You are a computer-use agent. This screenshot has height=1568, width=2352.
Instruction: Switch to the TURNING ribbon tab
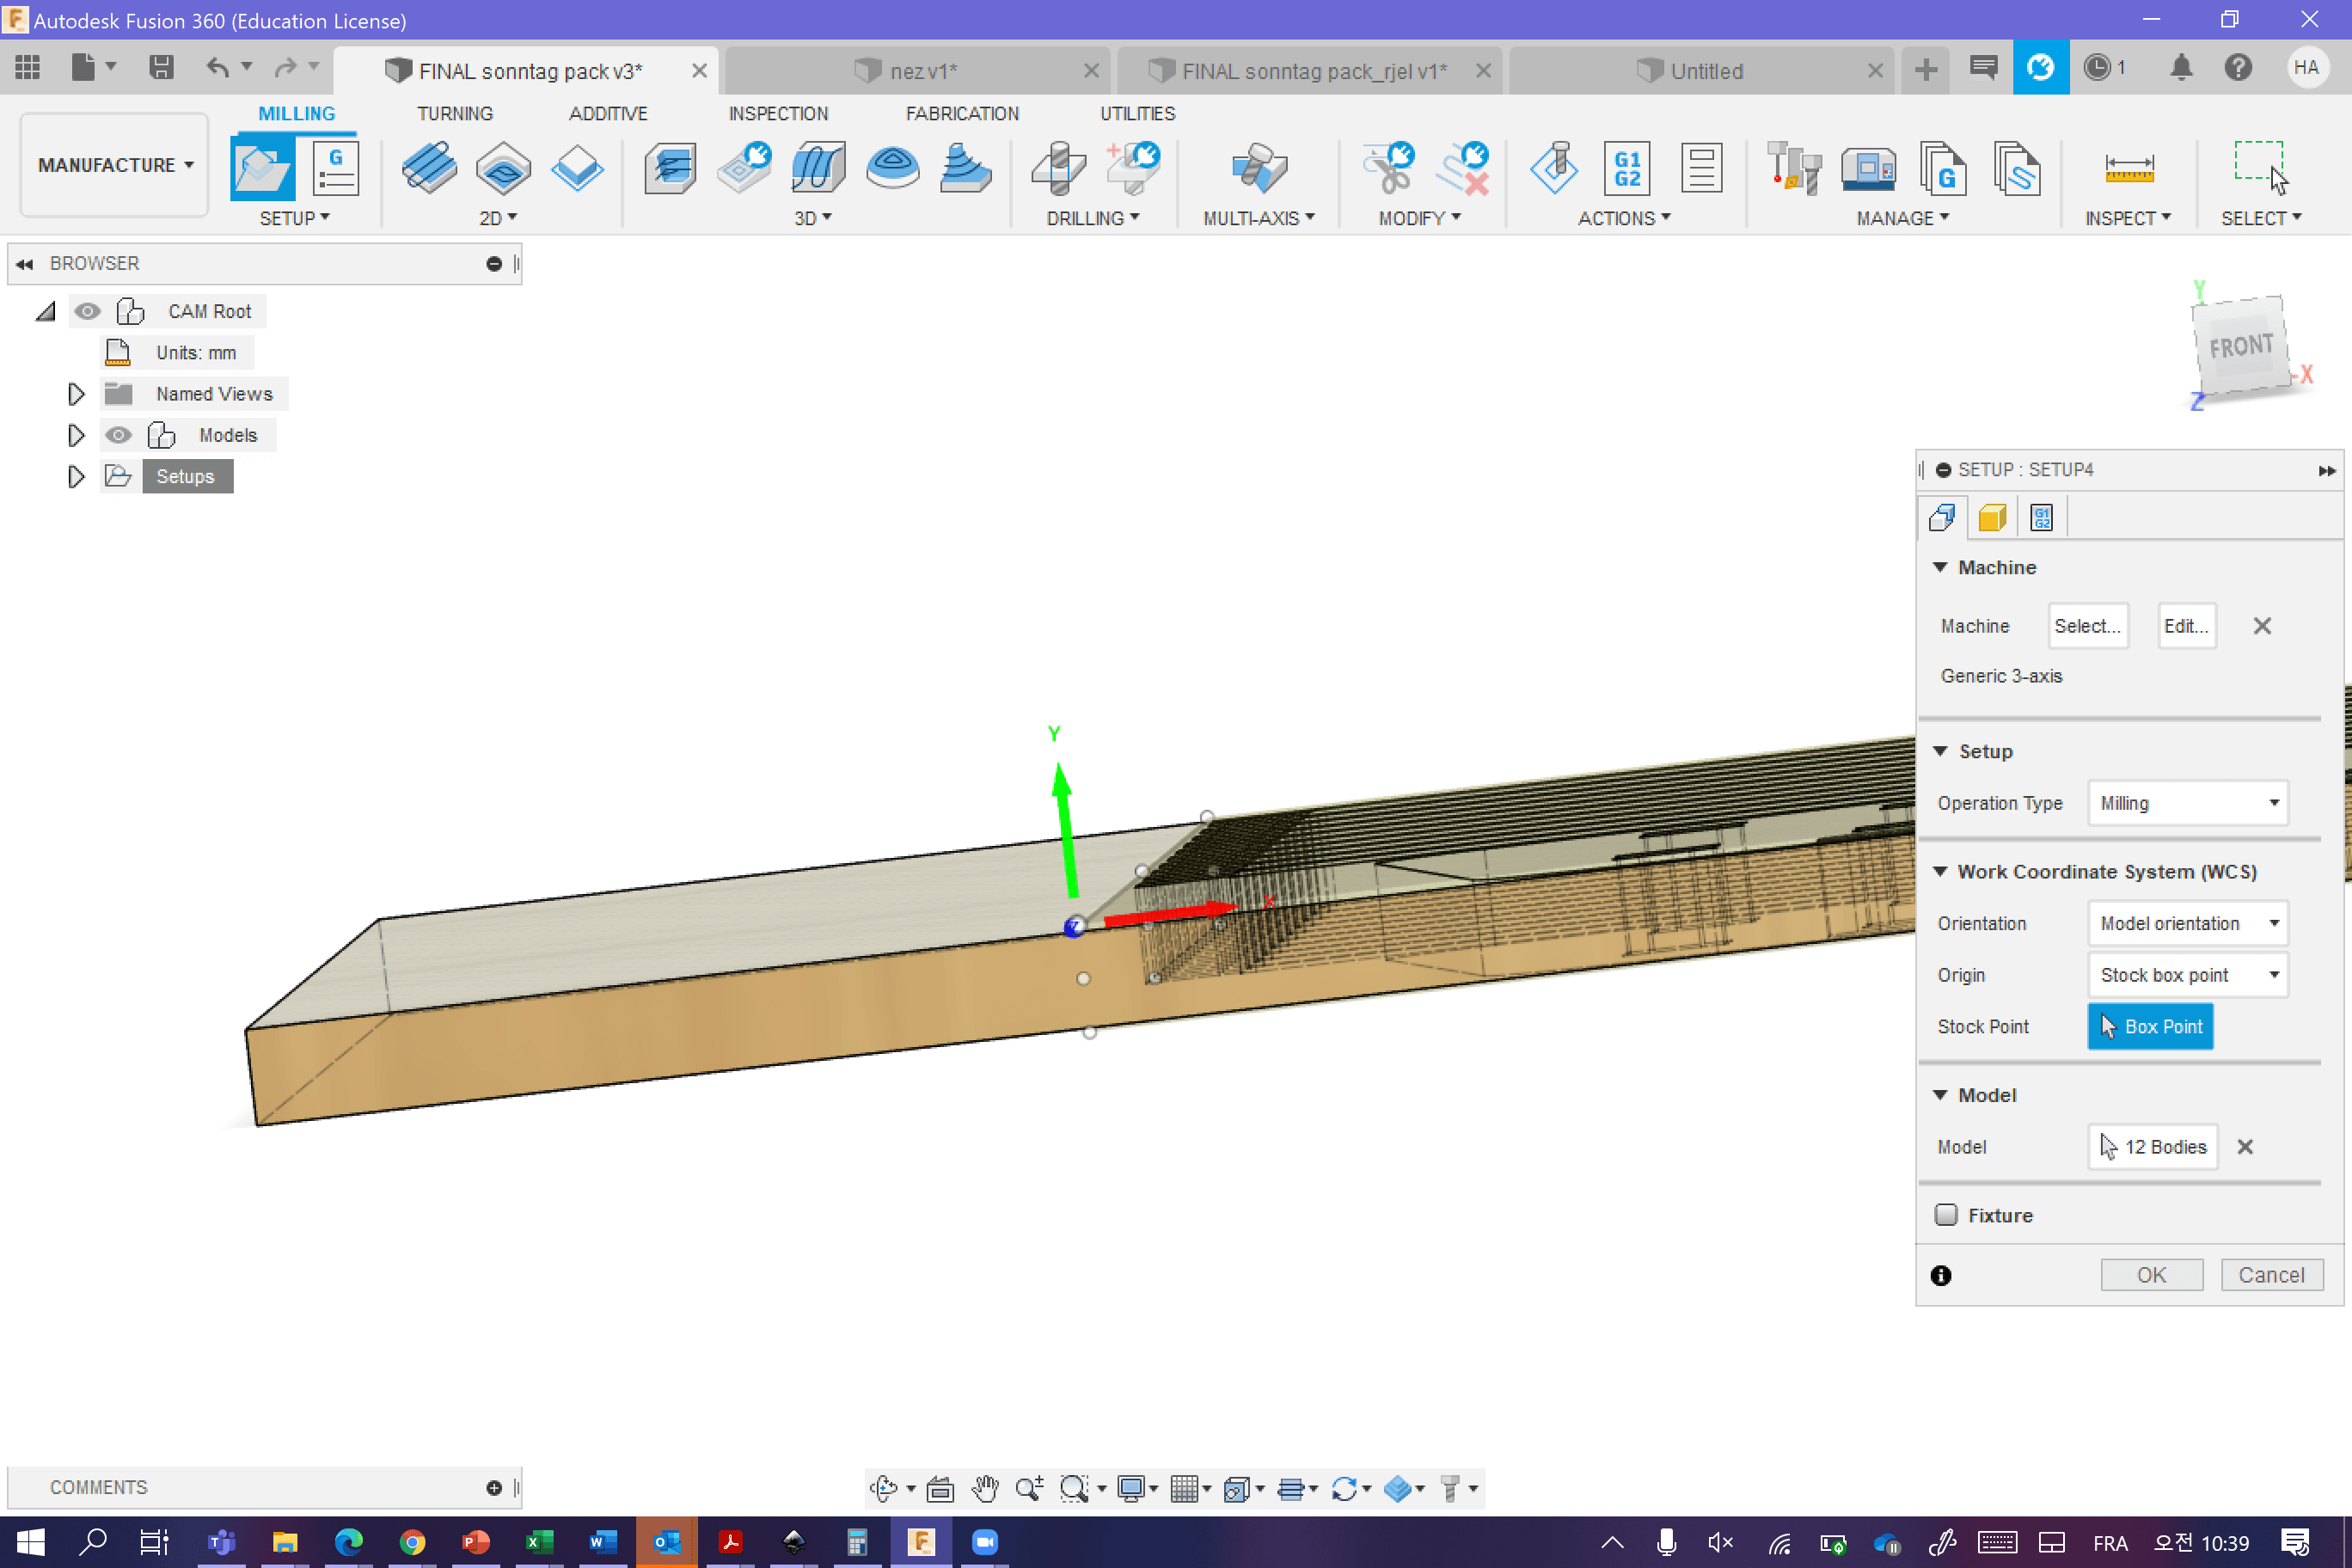pyautogui.click(x=454, y=113)
